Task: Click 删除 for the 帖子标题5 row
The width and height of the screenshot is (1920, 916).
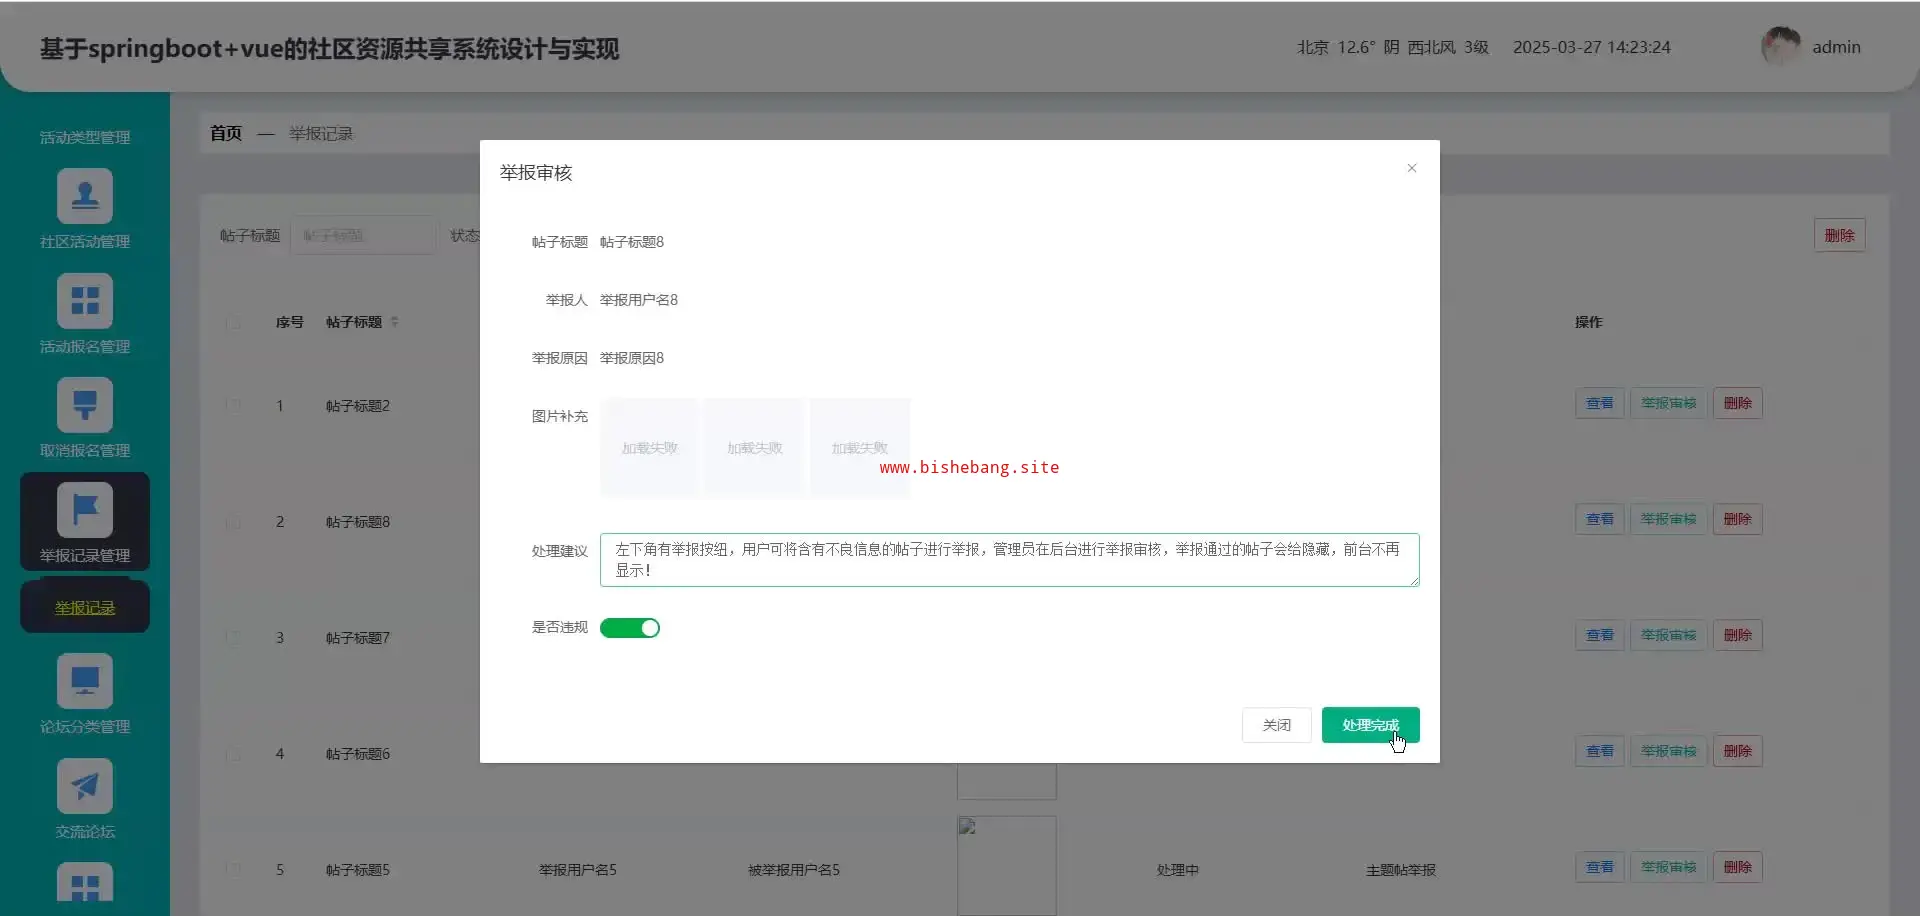Action: click(x=1737, y=867)
